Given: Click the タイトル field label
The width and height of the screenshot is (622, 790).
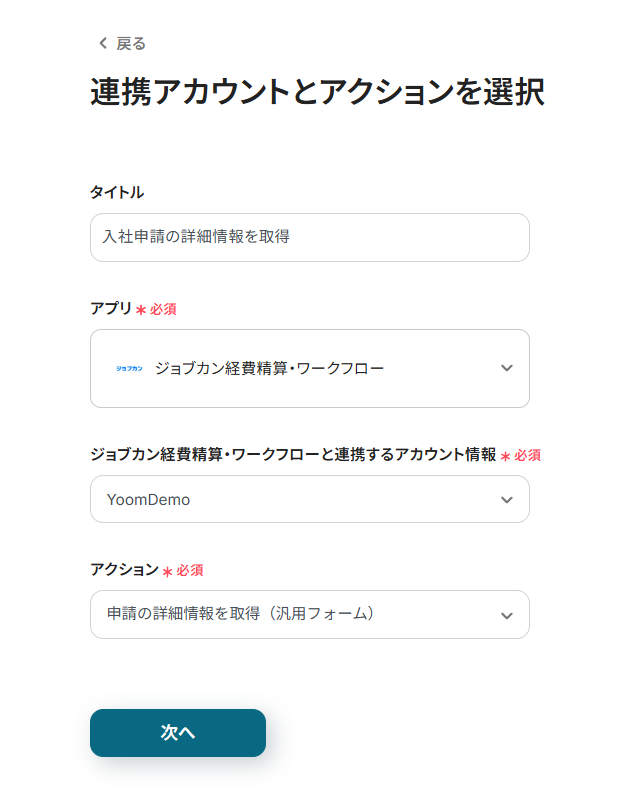Looking at the screenshot, I should pos(117,192).
